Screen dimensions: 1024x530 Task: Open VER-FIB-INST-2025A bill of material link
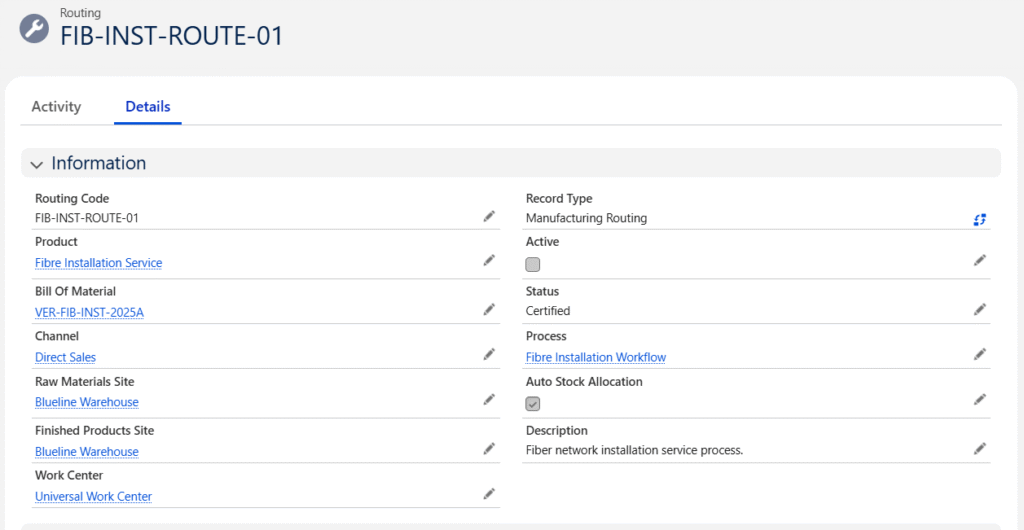pos(89,312)
